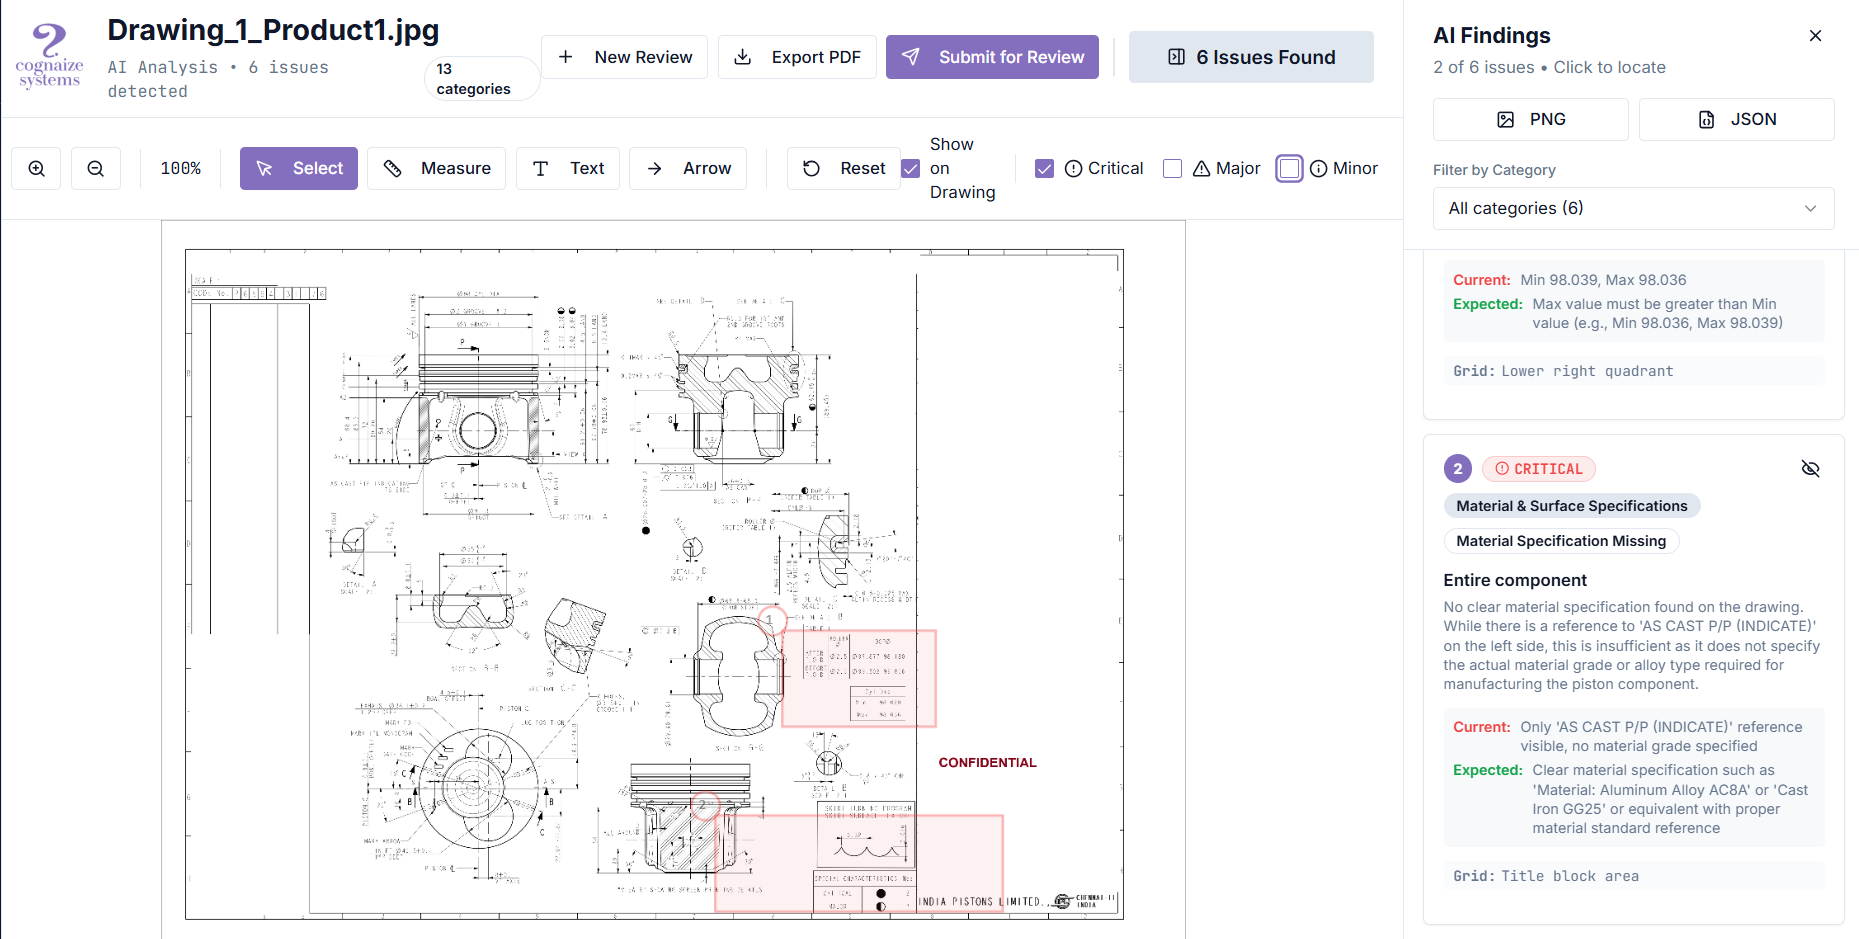The width and height of the screenshot is (1859, 939).
Task: Activate the Select cursor tool
Action: (x=298, y=168)
